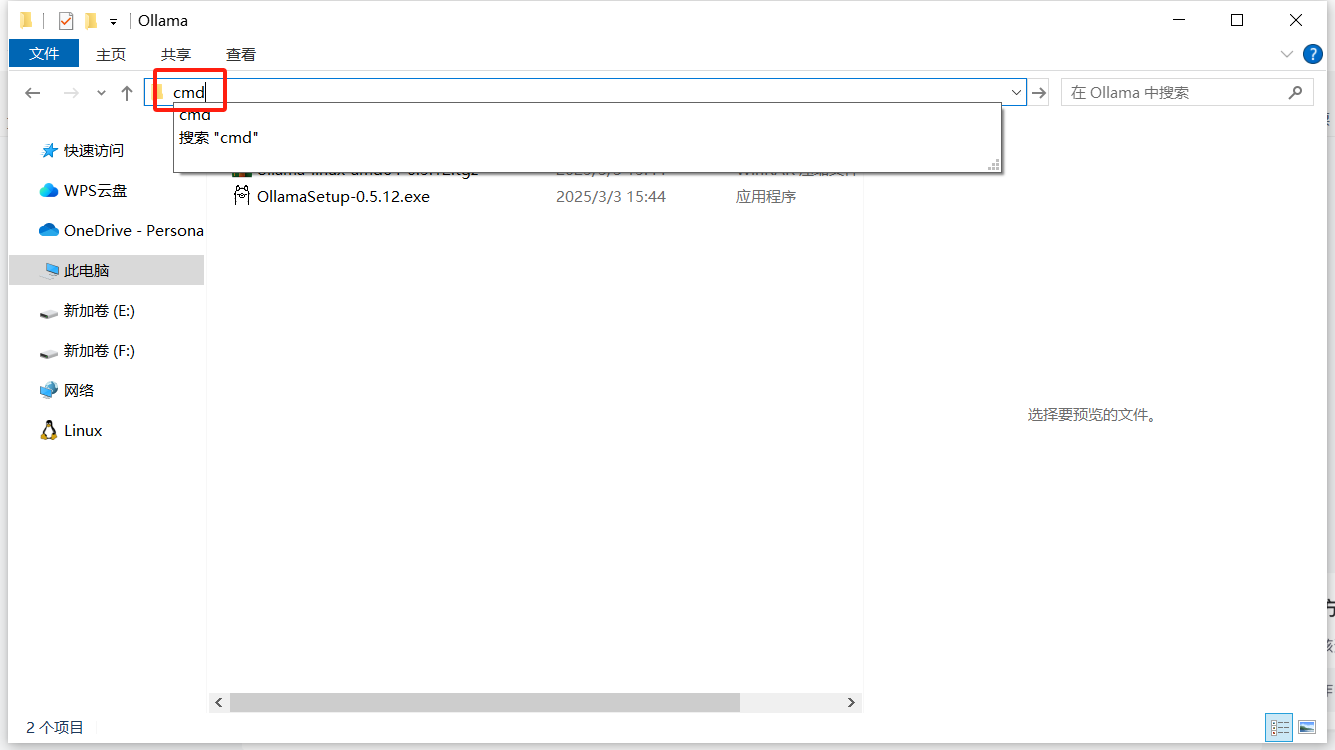Click the 快速访问 star icon
This screenshot has width=1335, height=750.
49,151
